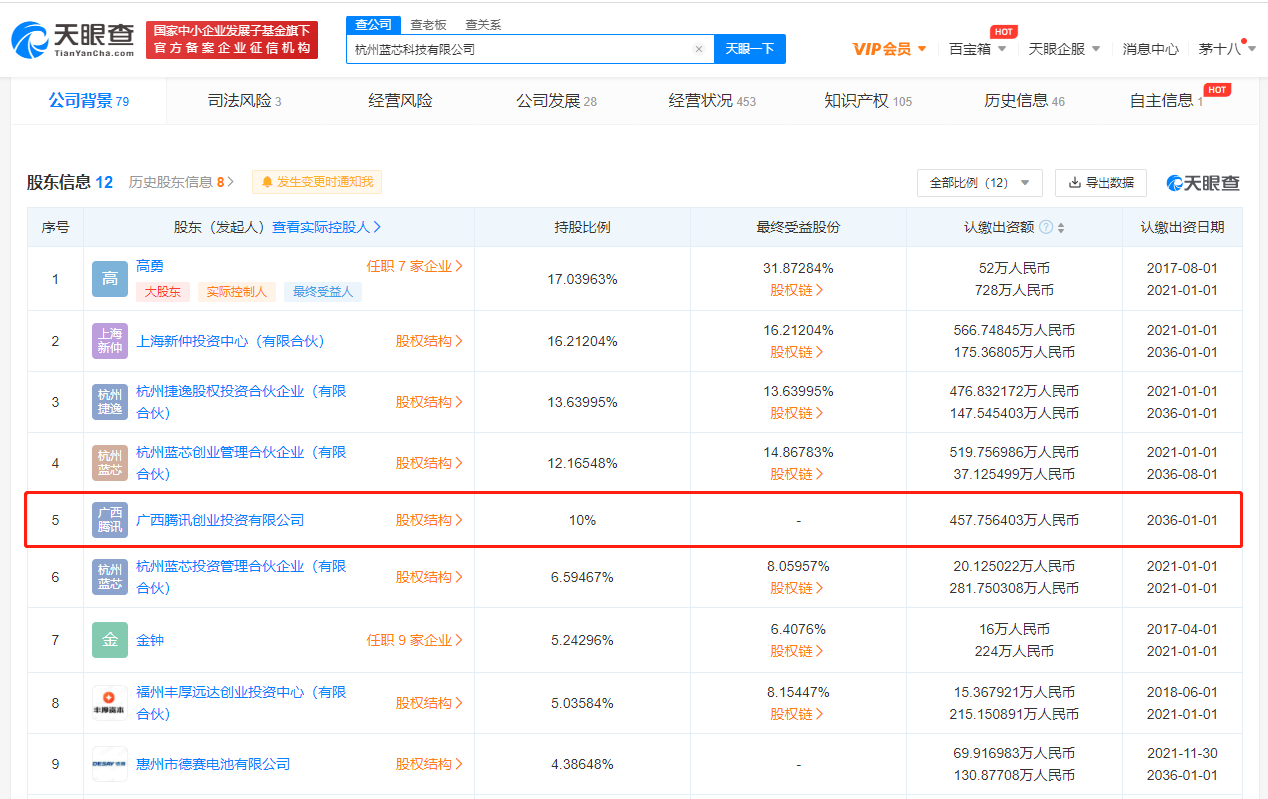Expand 任职 7 家企业 for 高勇
The width and height of the screenshot is (1268, 799).
[x=414, y=266]
